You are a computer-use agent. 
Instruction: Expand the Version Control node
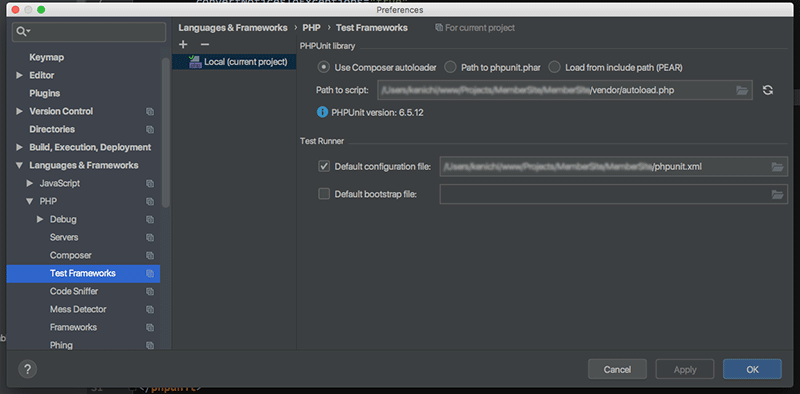click(x=19, y=111)
